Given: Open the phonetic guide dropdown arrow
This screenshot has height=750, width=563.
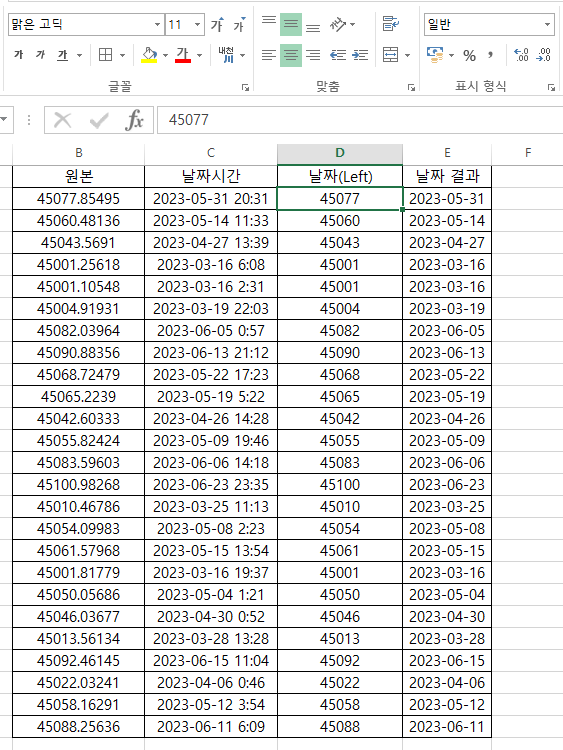Looking at the screenshot, I should pyautogui.click(x=243, y=55).
